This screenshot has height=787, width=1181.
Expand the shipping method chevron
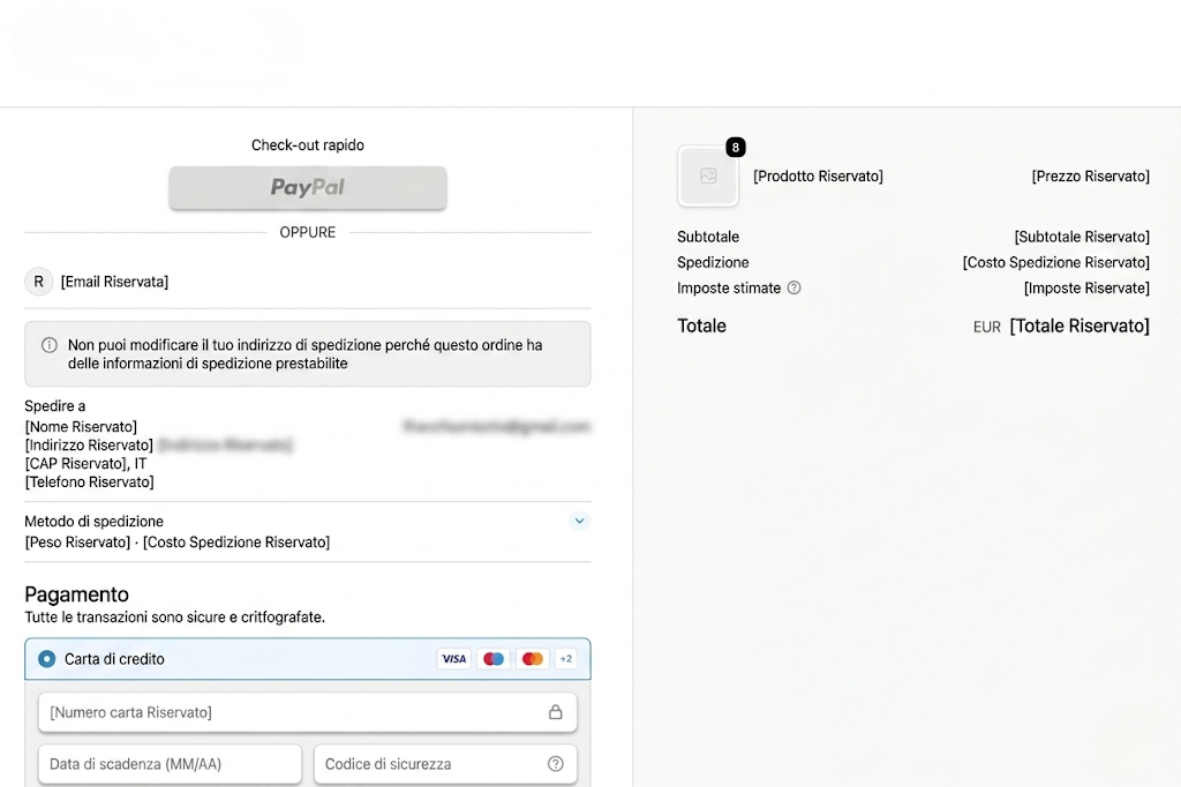coord(579,521)
